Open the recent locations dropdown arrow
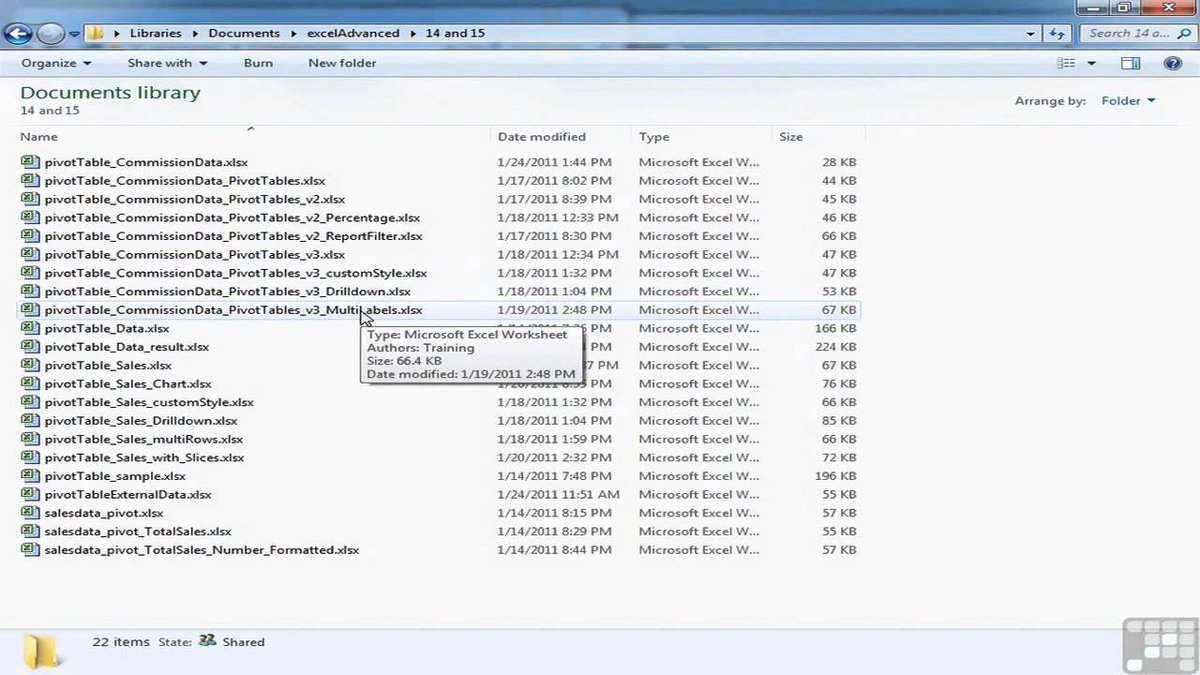Screen dimensions: 1200x675 pos(74,34)
